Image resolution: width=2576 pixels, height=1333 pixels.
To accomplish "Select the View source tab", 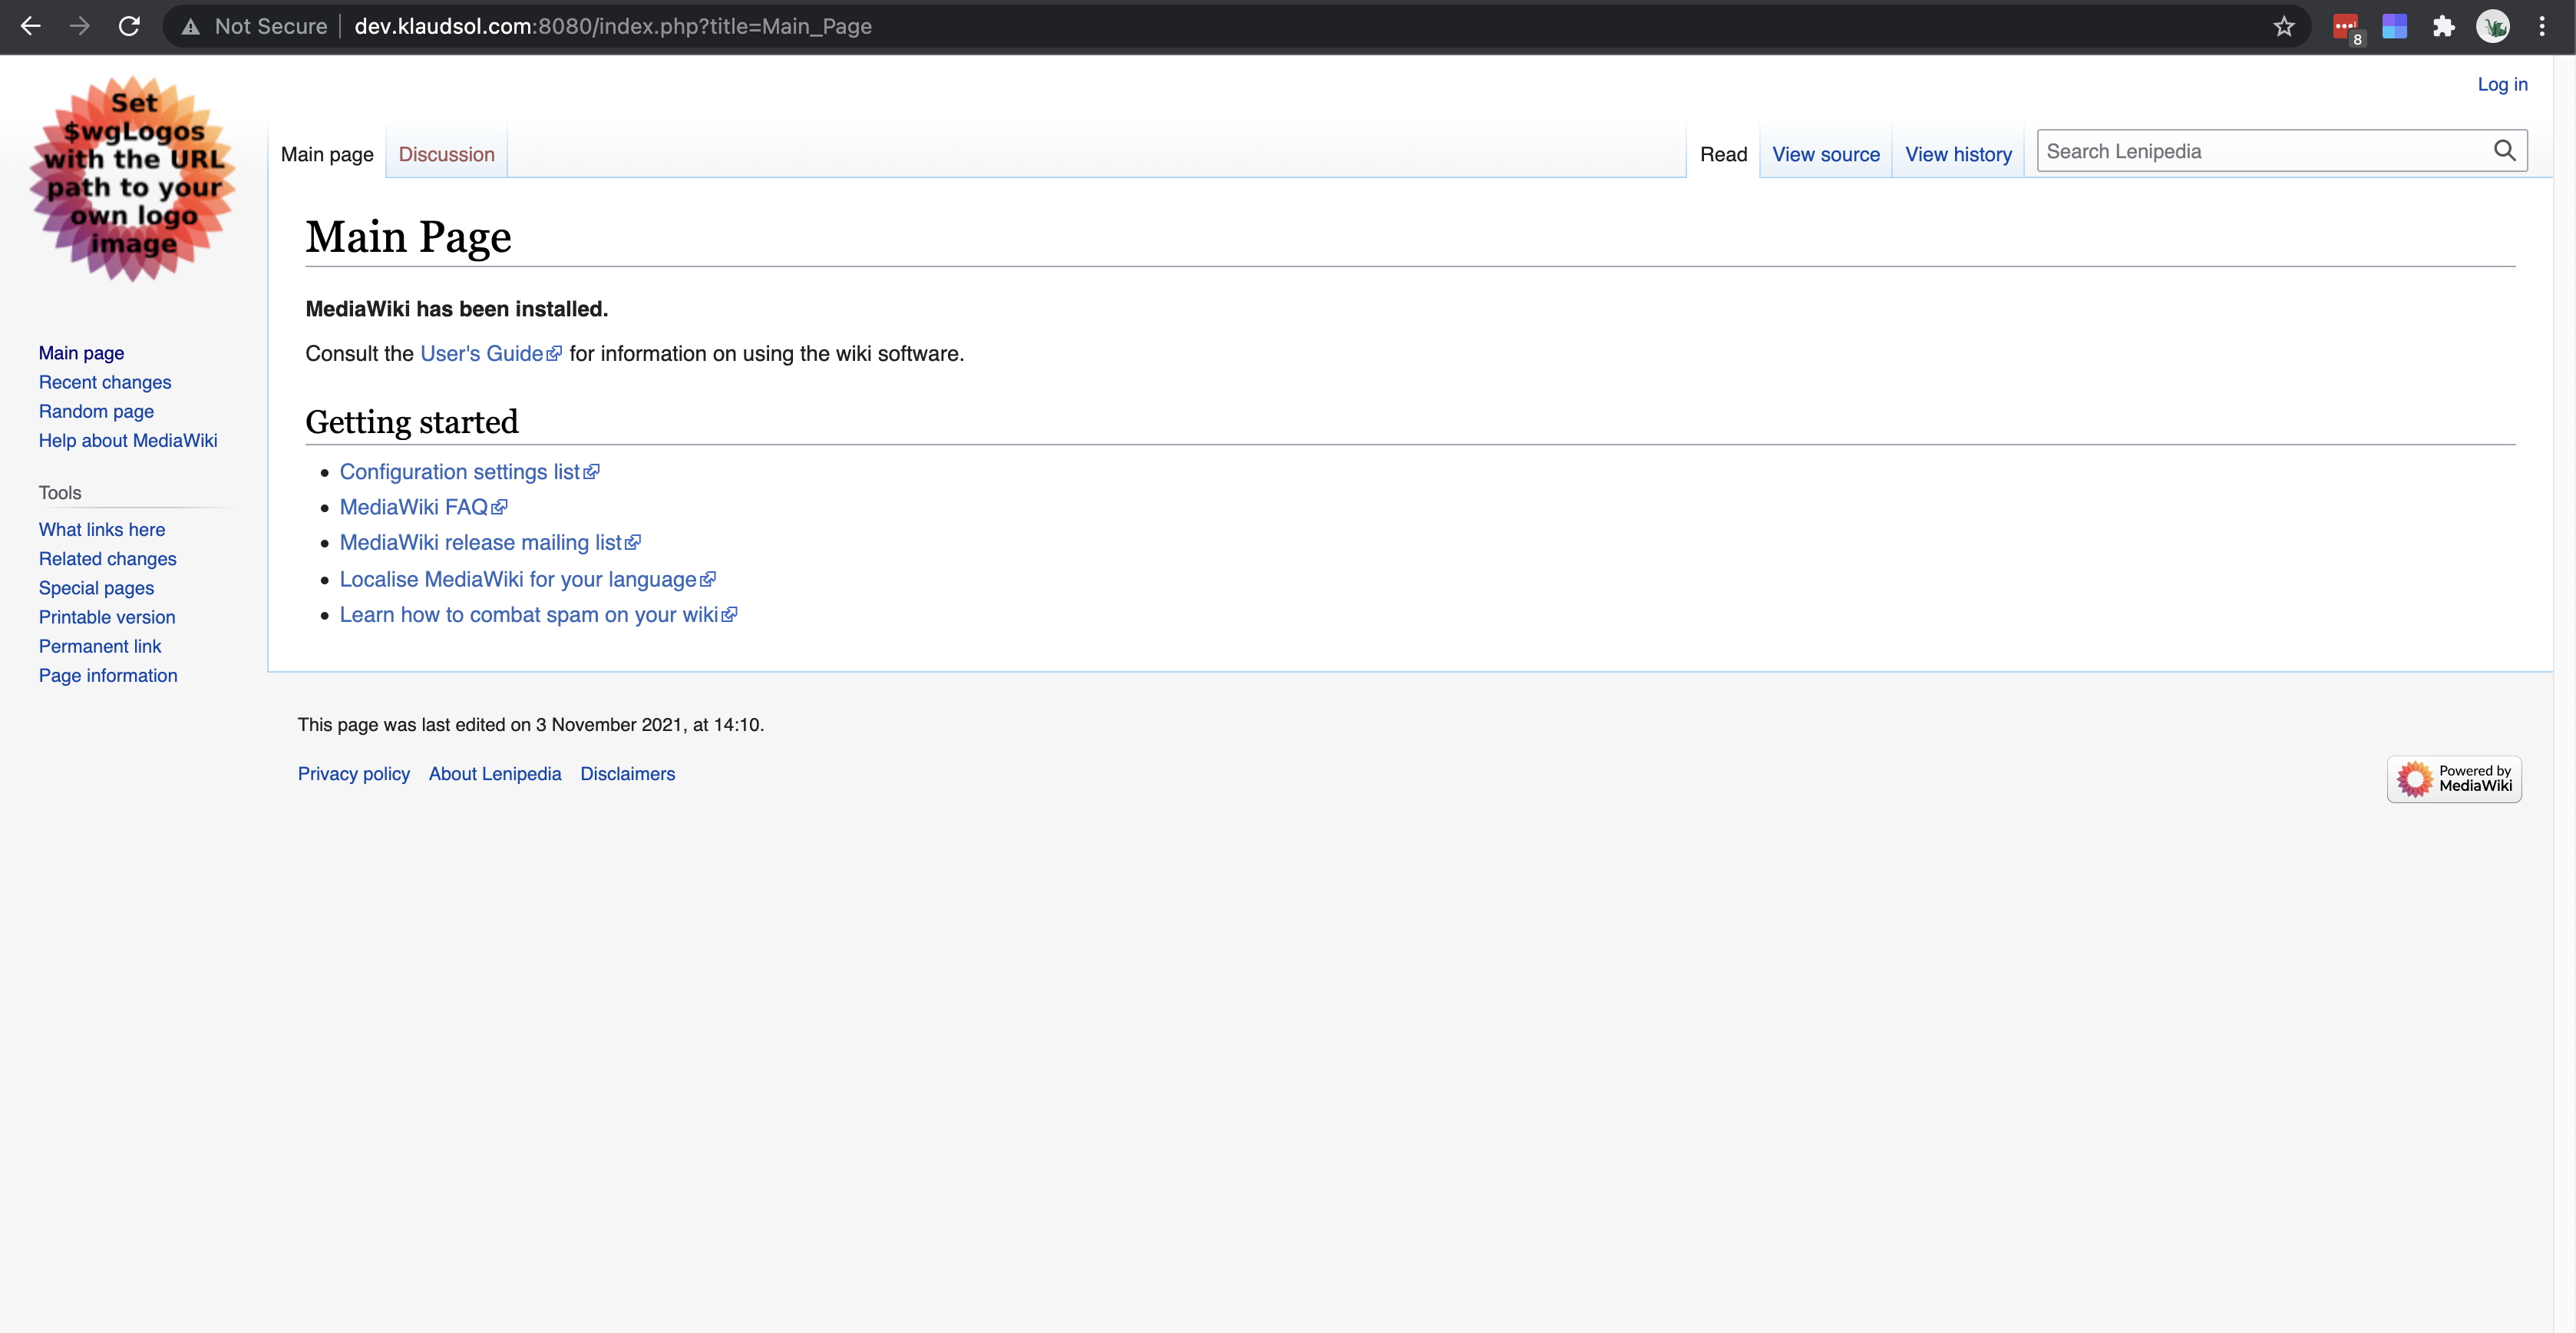I will [x=1825, y=154].
